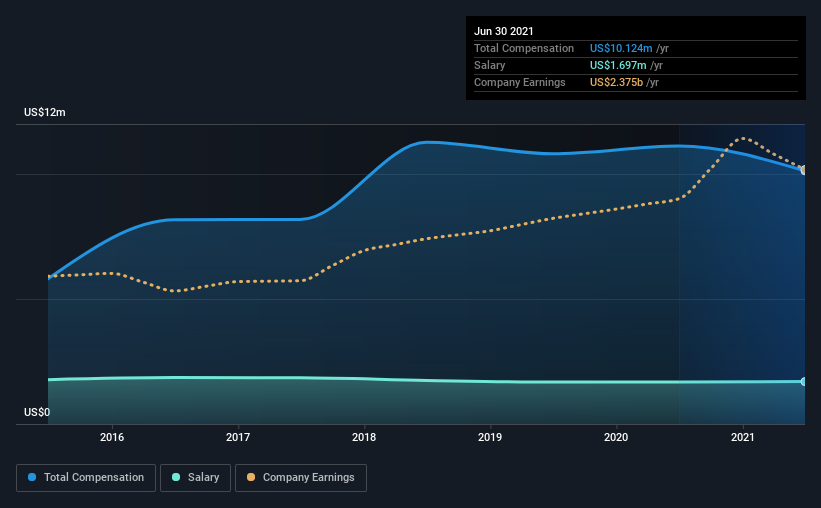
Task: Click the Total Compensation label in tooltip
Action: 524,48
